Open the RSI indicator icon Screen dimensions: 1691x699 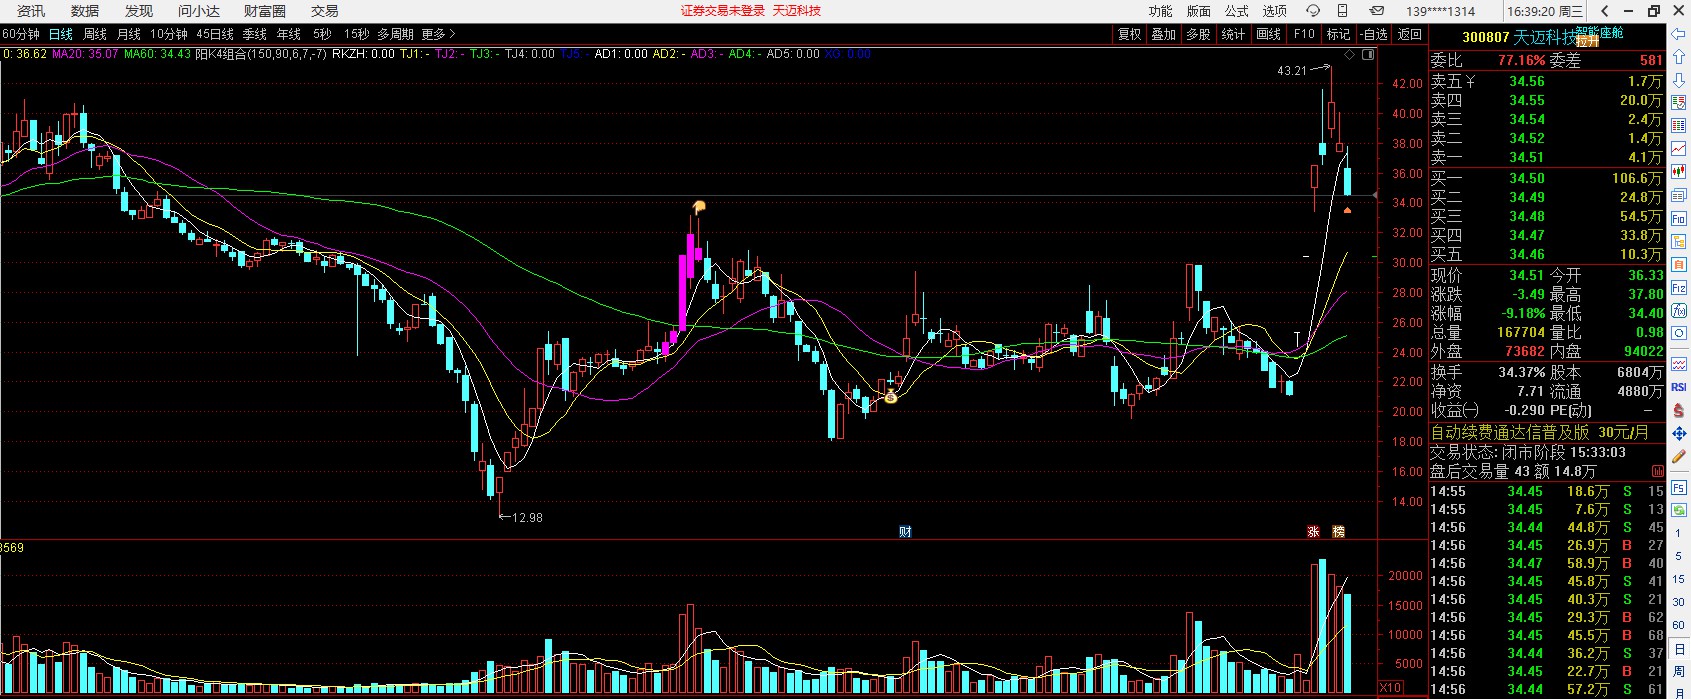click(1679, 387)
